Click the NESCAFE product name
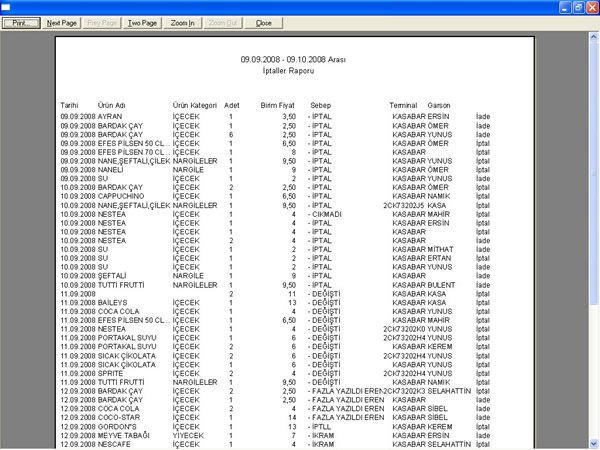 [114, 444]
